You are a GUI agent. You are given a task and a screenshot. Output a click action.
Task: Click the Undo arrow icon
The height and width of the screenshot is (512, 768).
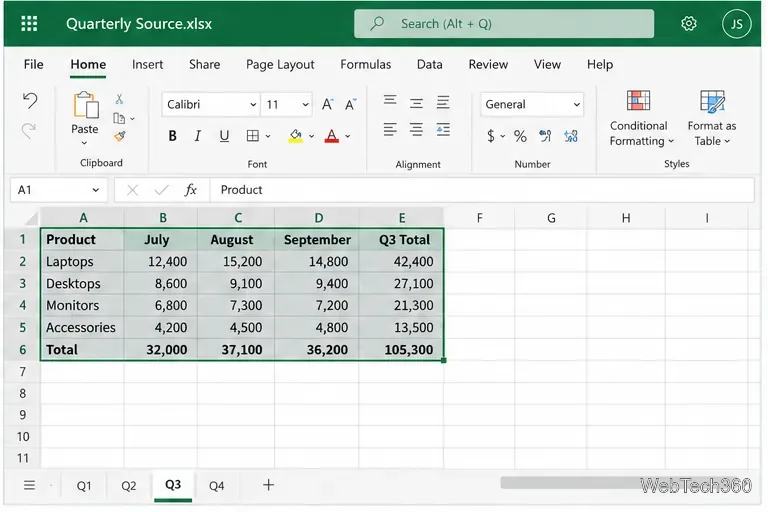click(30, 100)
